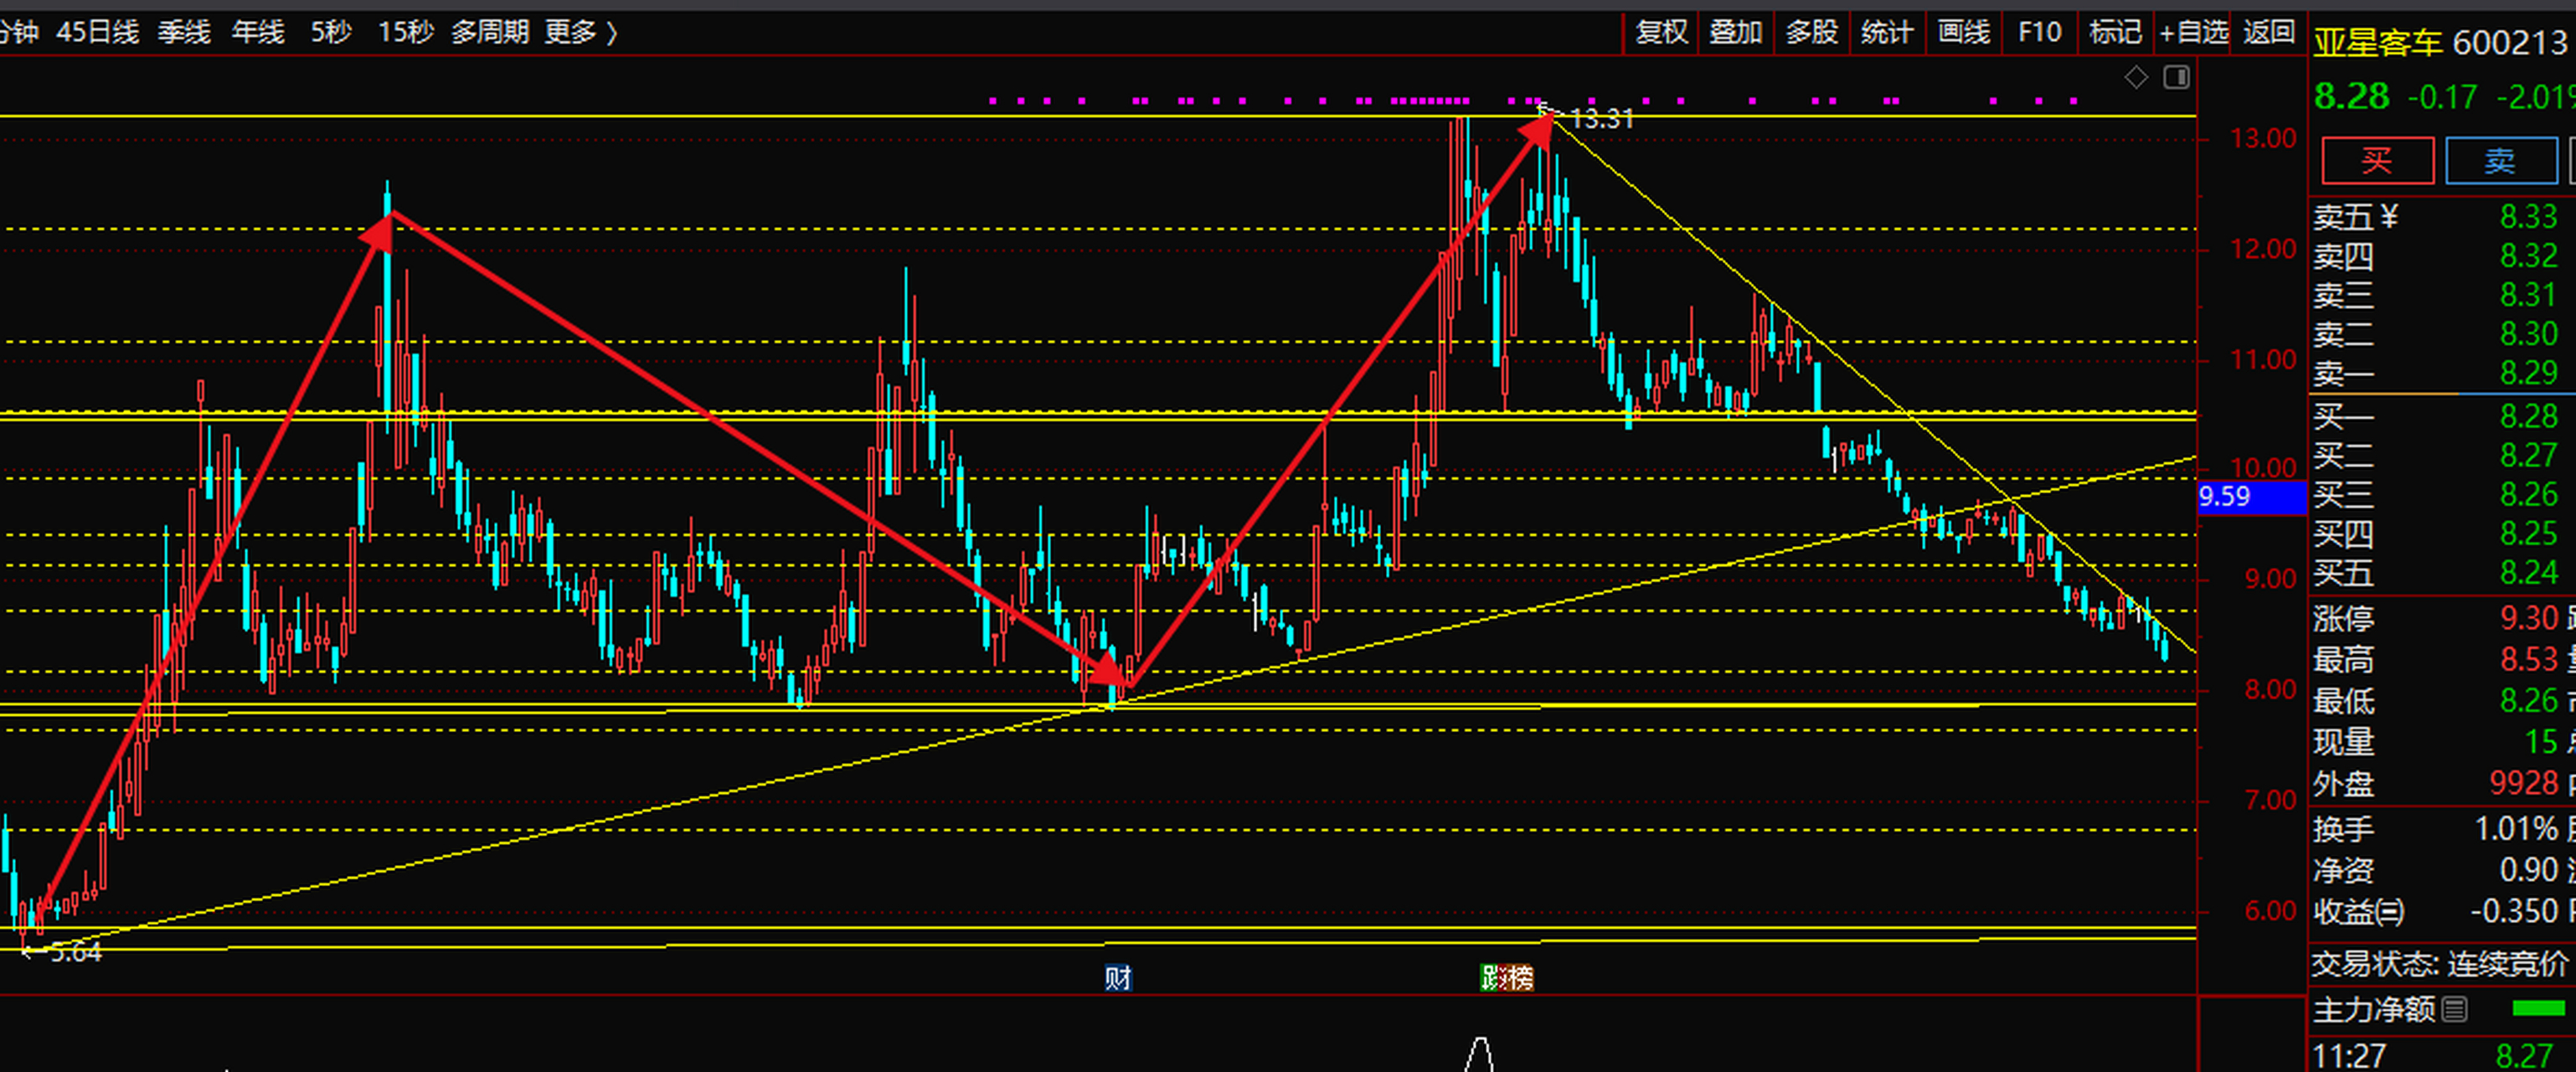Toggle the side panel layout icon
Viewport: 2576px width, 1072px height.
[2177, 77]
